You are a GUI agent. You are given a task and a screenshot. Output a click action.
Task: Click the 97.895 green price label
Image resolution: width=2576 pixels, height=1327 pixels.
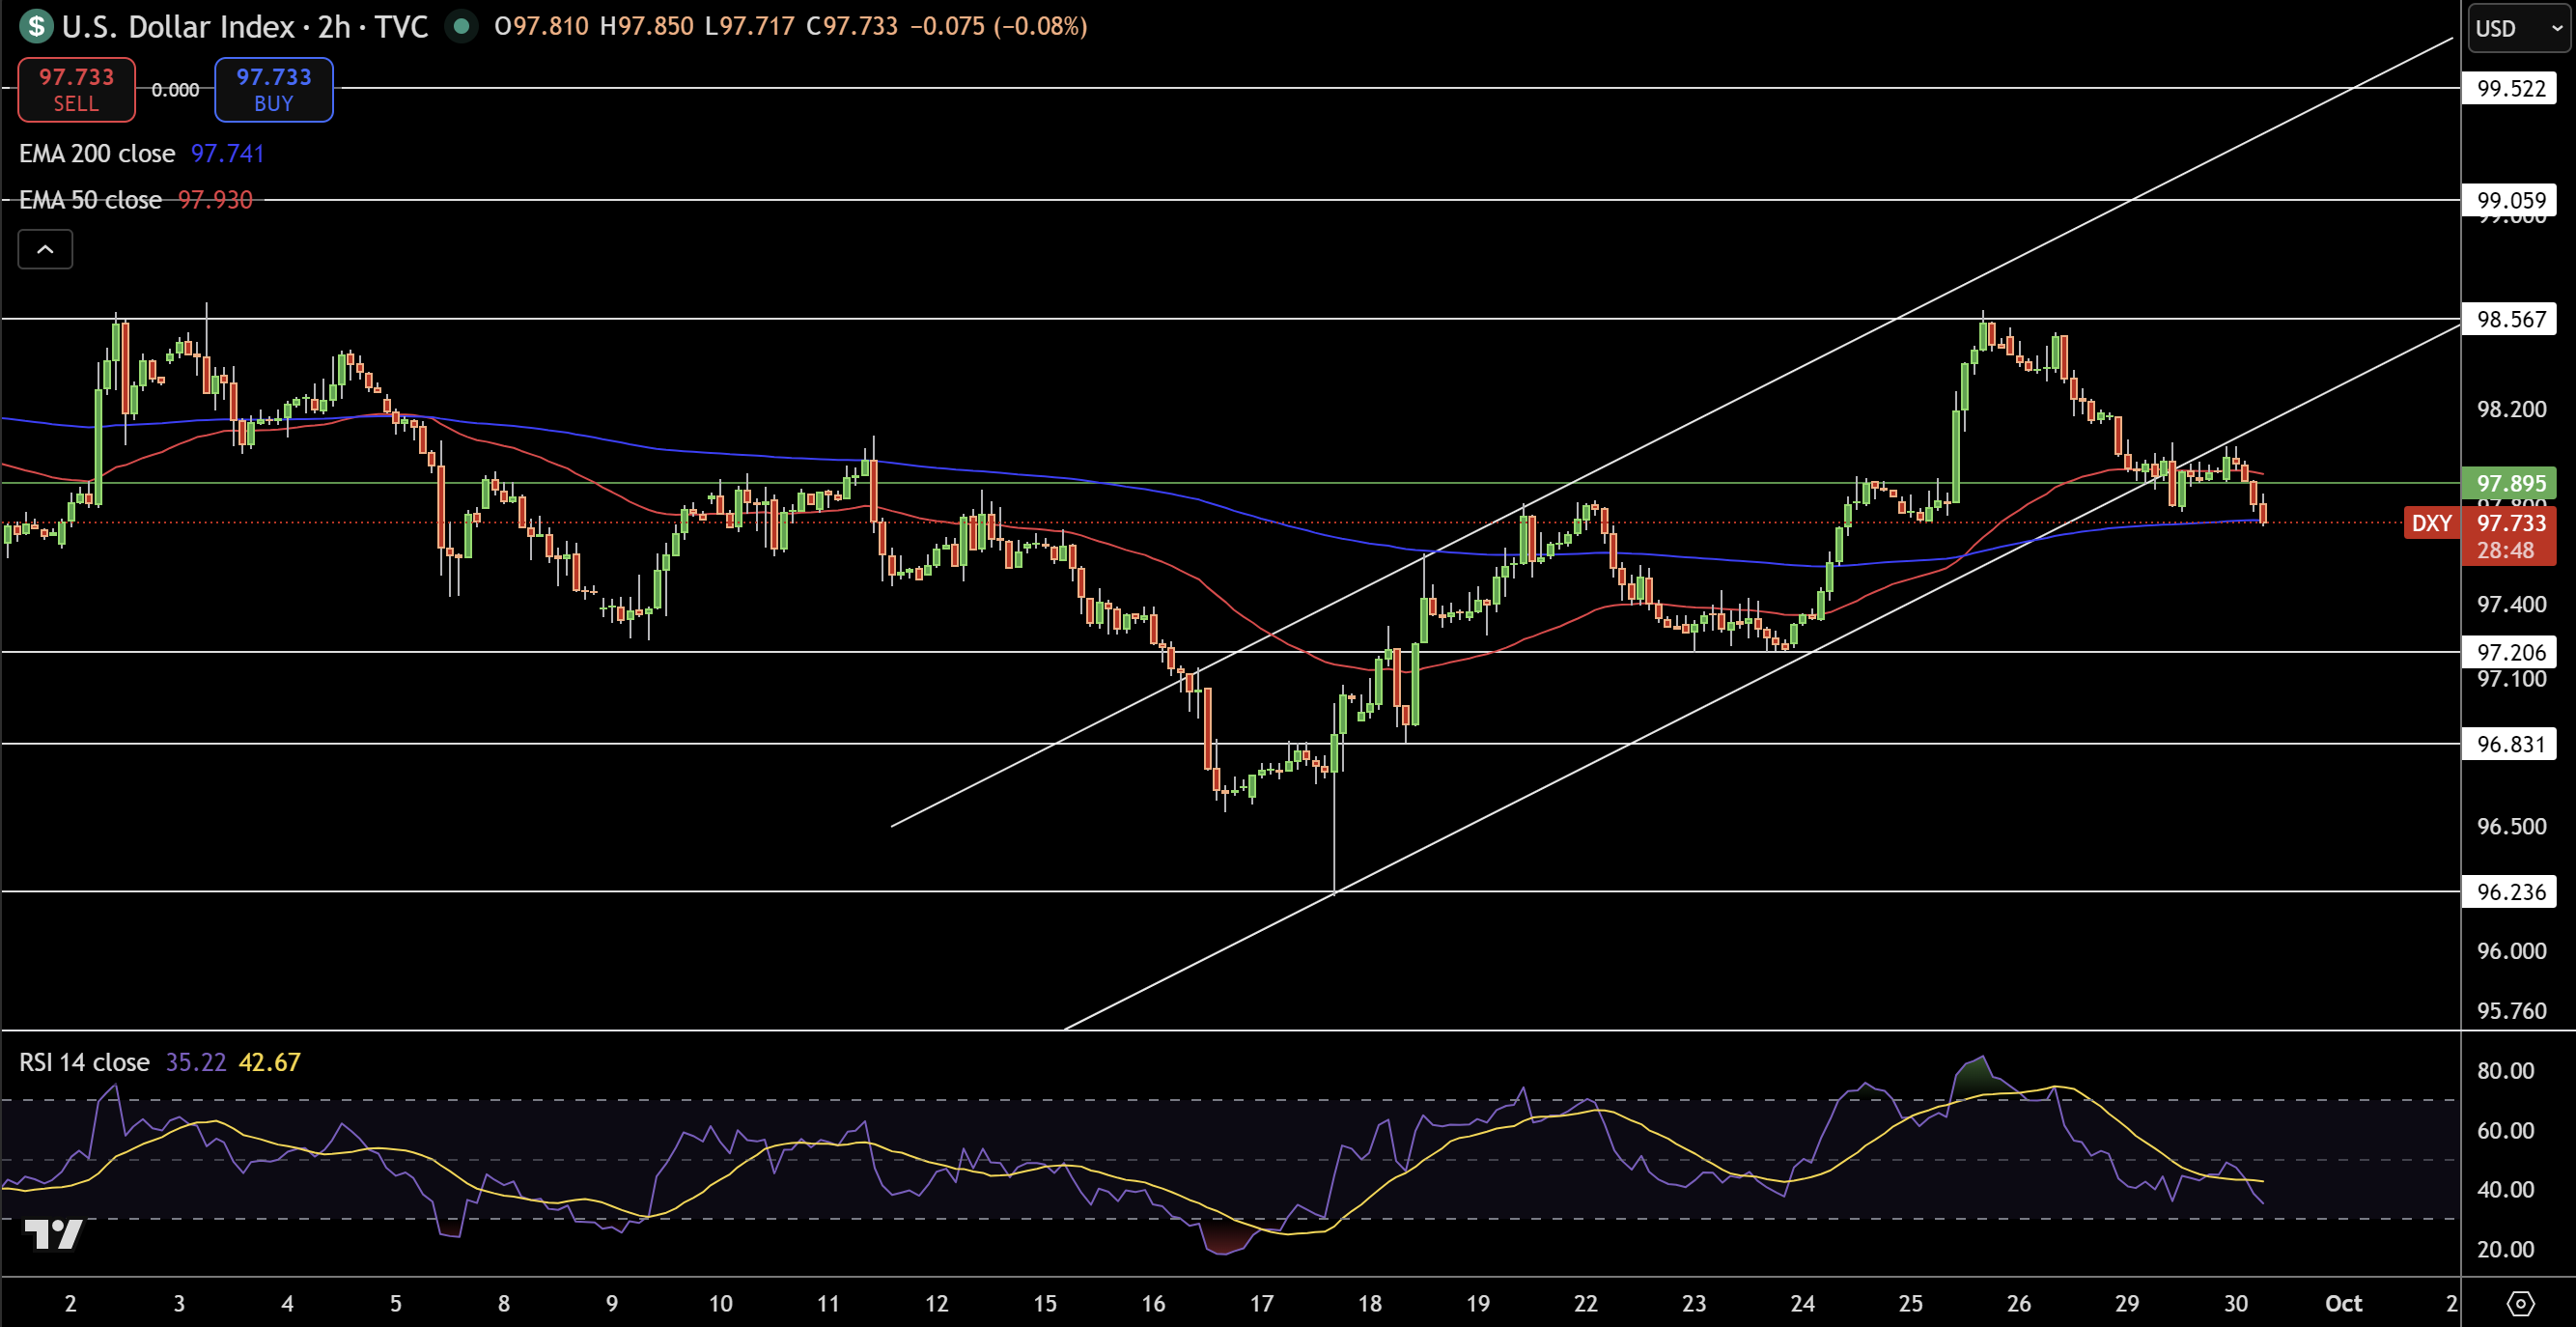pos(2510,484)
